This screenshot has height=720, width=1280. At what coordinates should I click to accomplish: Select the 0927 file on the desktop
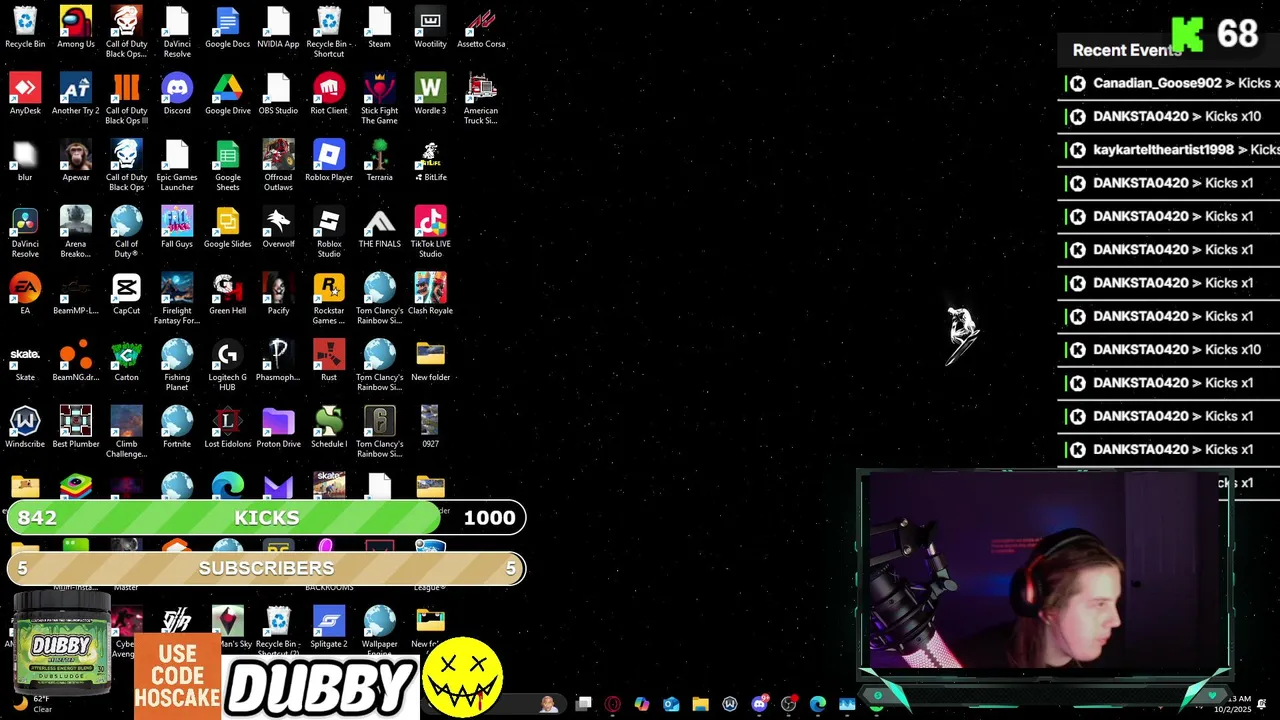pyautogui.click(x=430, y=427)
